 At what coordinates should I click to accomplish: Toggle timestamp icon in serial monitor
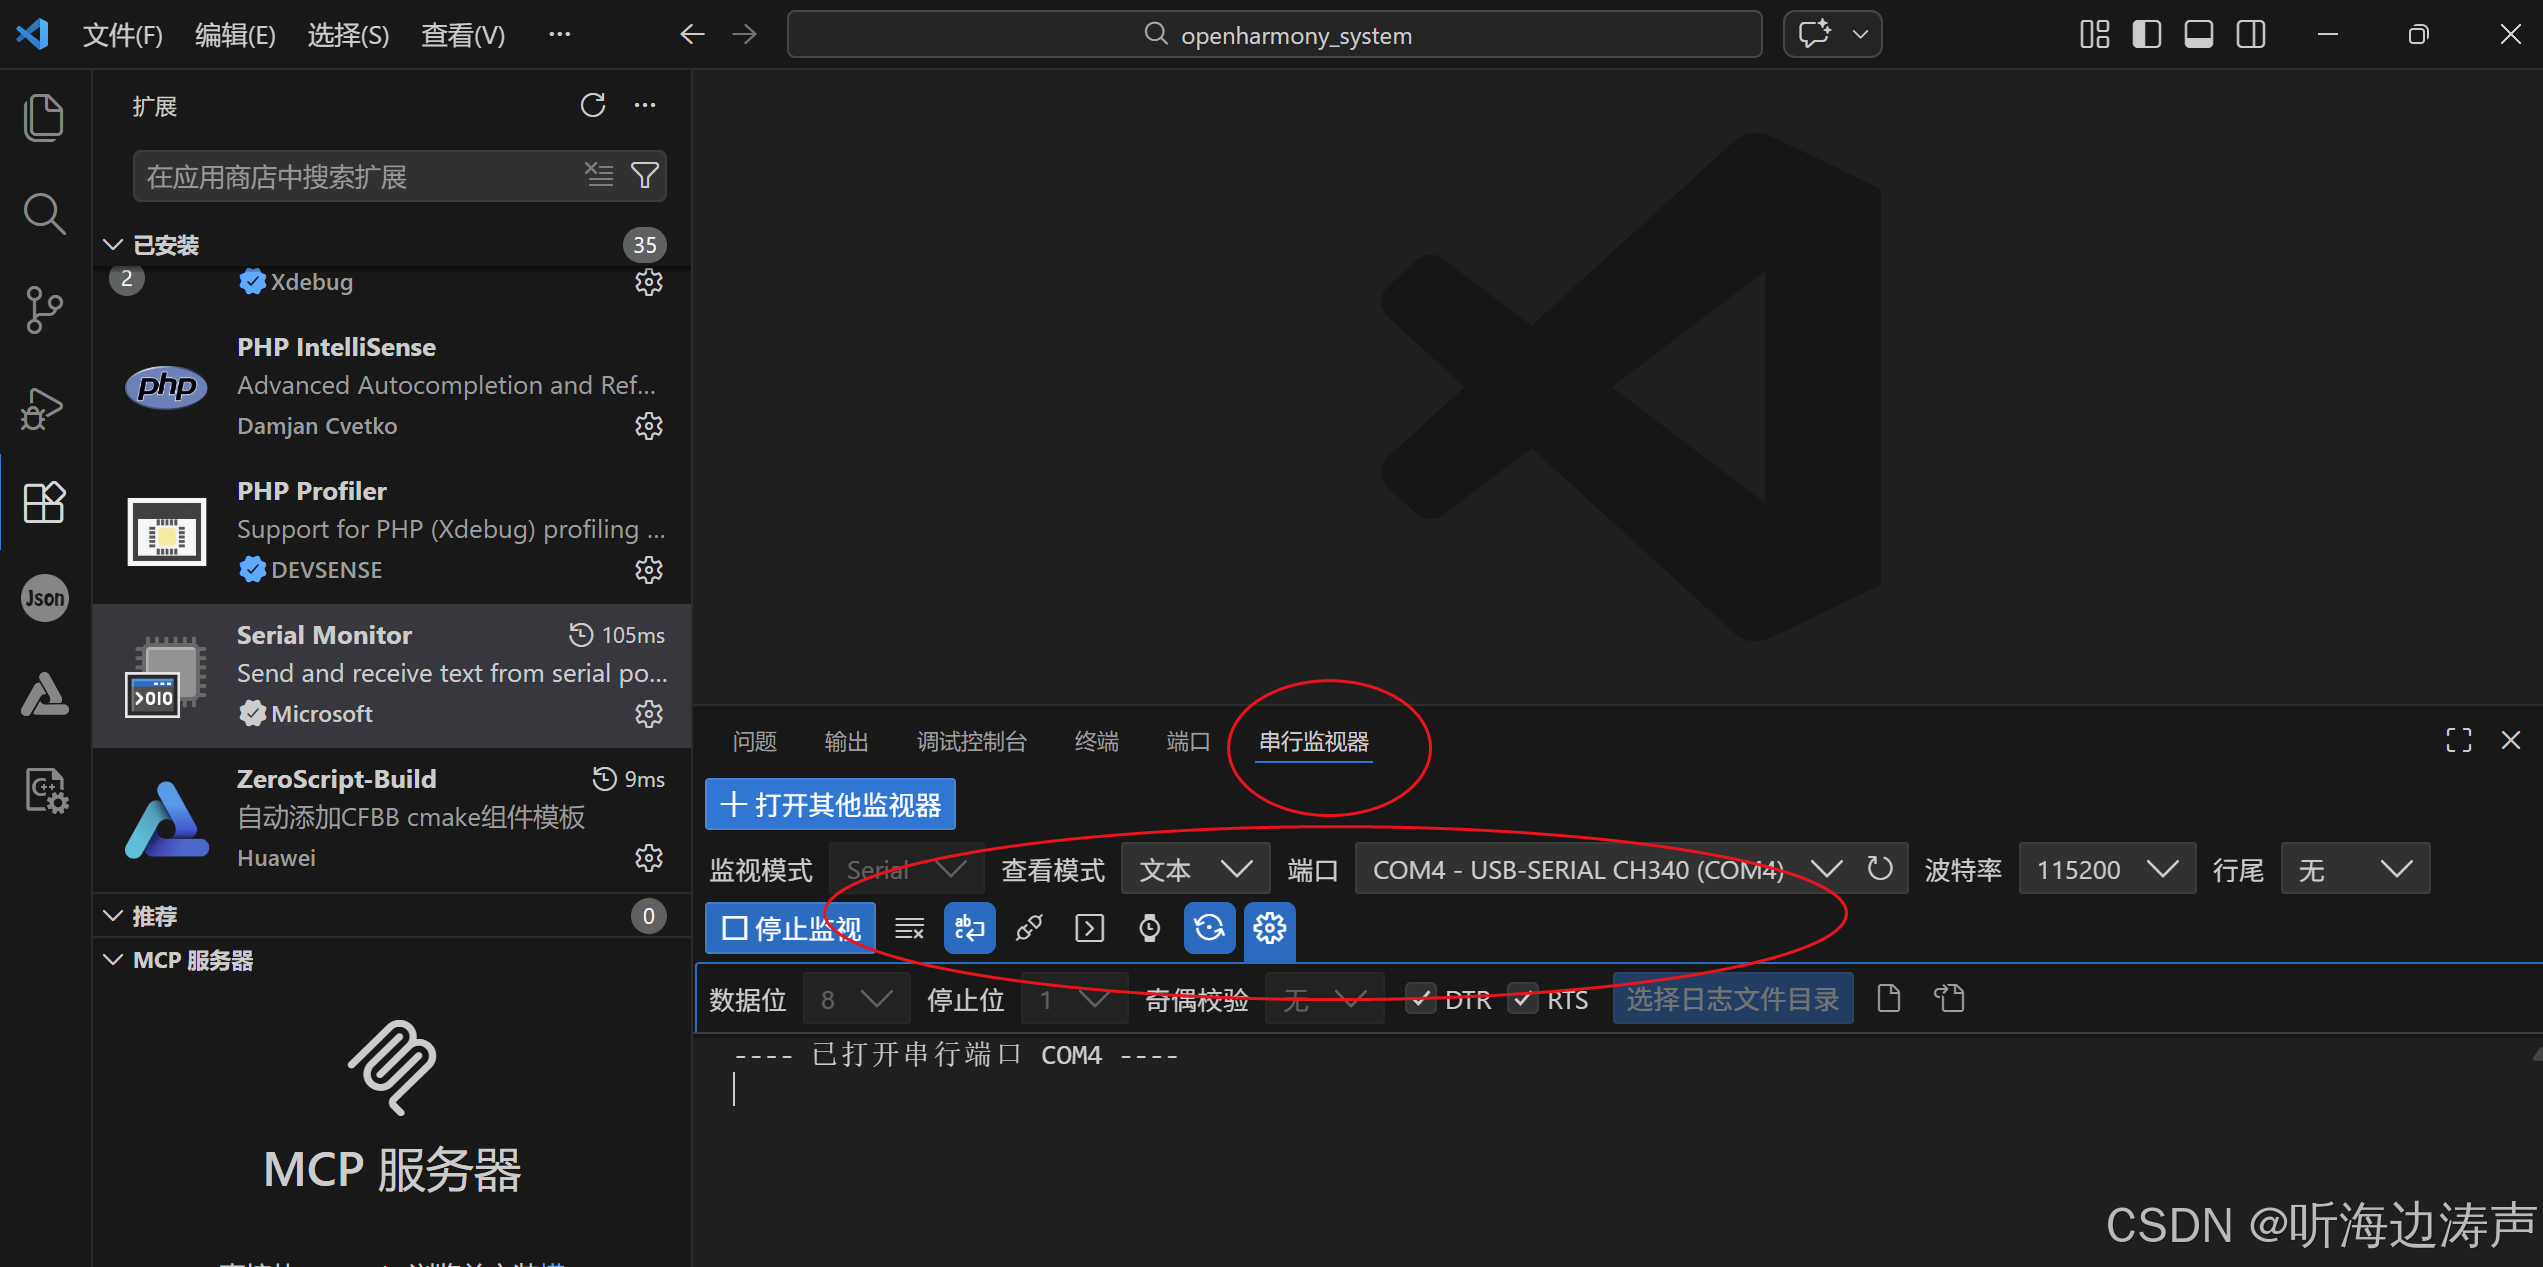tap(1150, 929)
